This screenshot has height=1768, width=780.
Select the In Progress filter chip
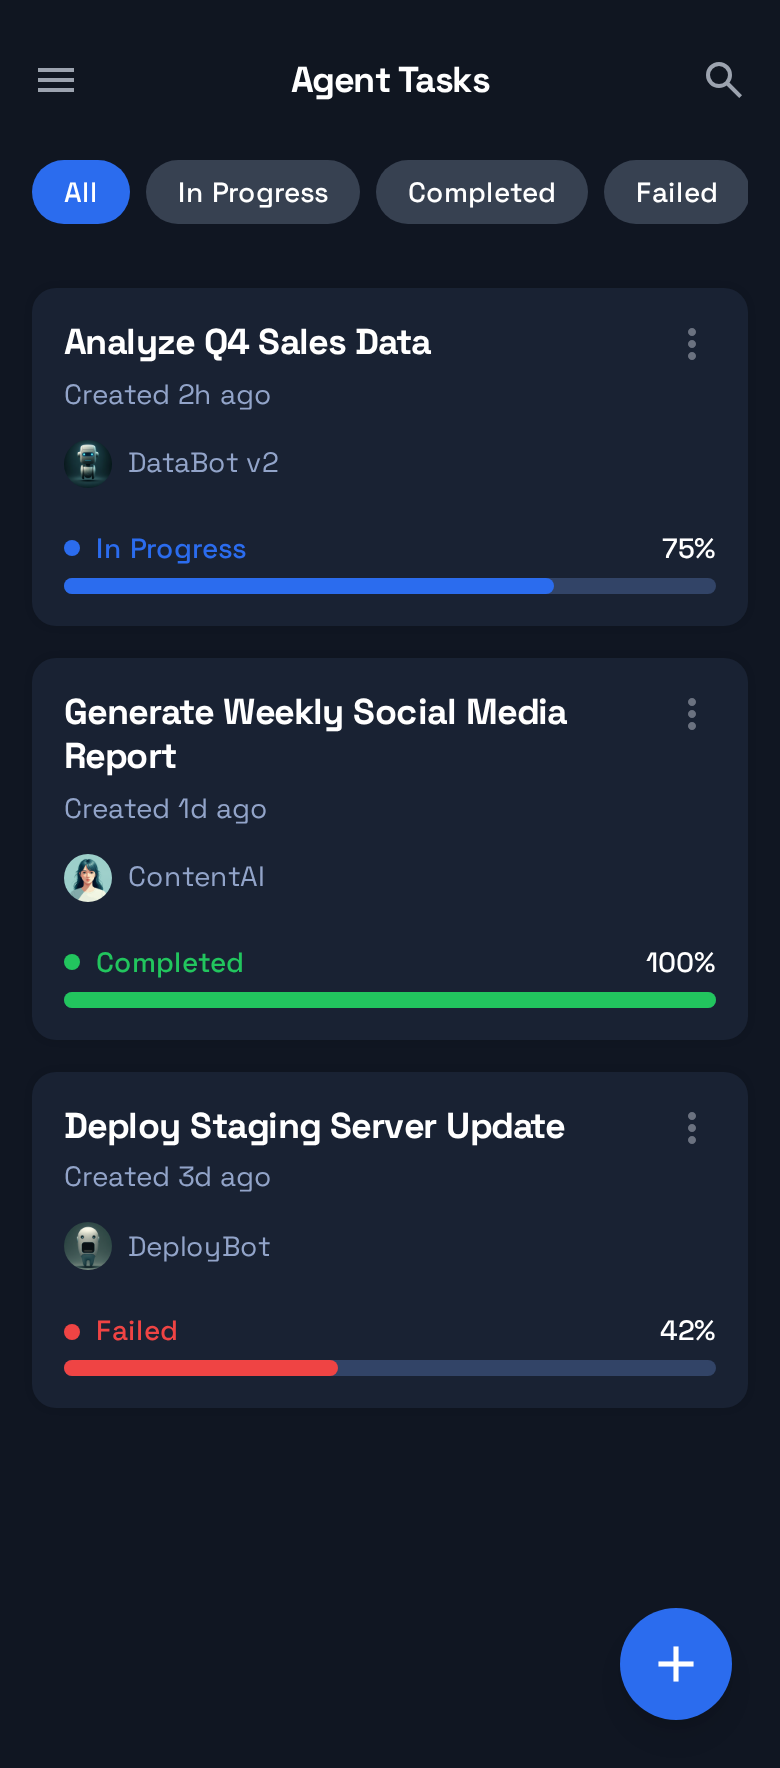pos(252,192)
